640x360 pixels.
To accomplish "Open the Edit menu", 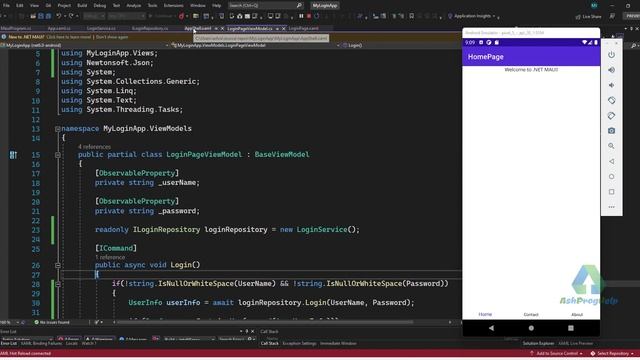I will pos(20,6).
